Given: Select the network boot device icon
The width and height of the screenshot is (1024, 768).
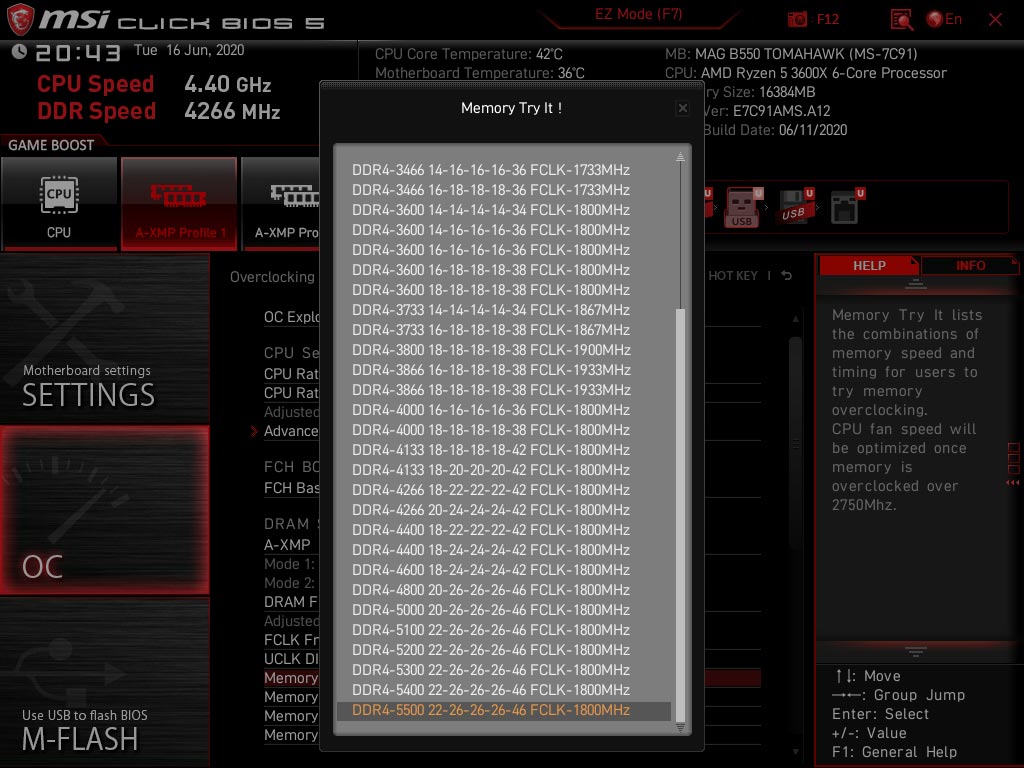Looking at the screenshot, I should click(x=846, y=206).
